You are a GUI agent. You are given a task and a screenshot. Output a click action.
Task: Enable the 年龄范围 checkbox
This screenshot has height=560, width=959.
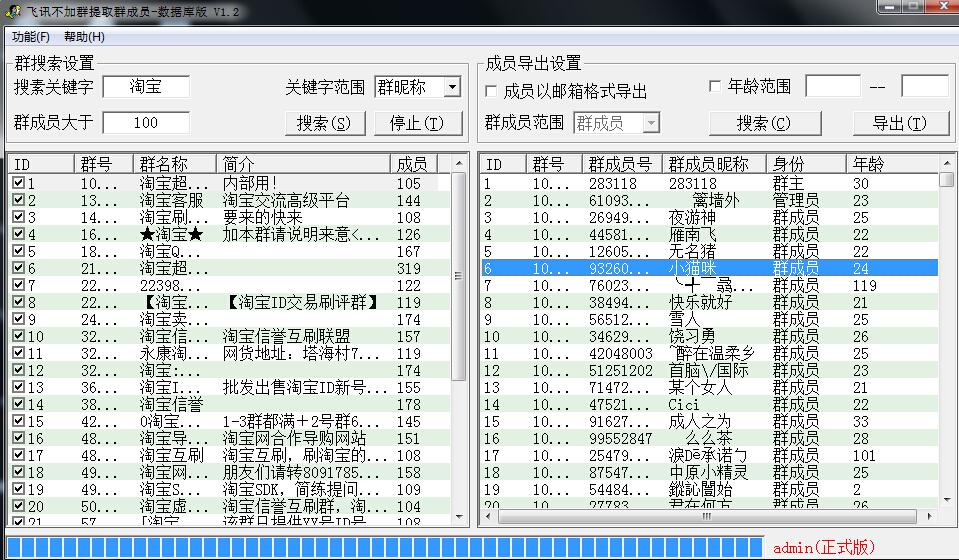point(714,87)
